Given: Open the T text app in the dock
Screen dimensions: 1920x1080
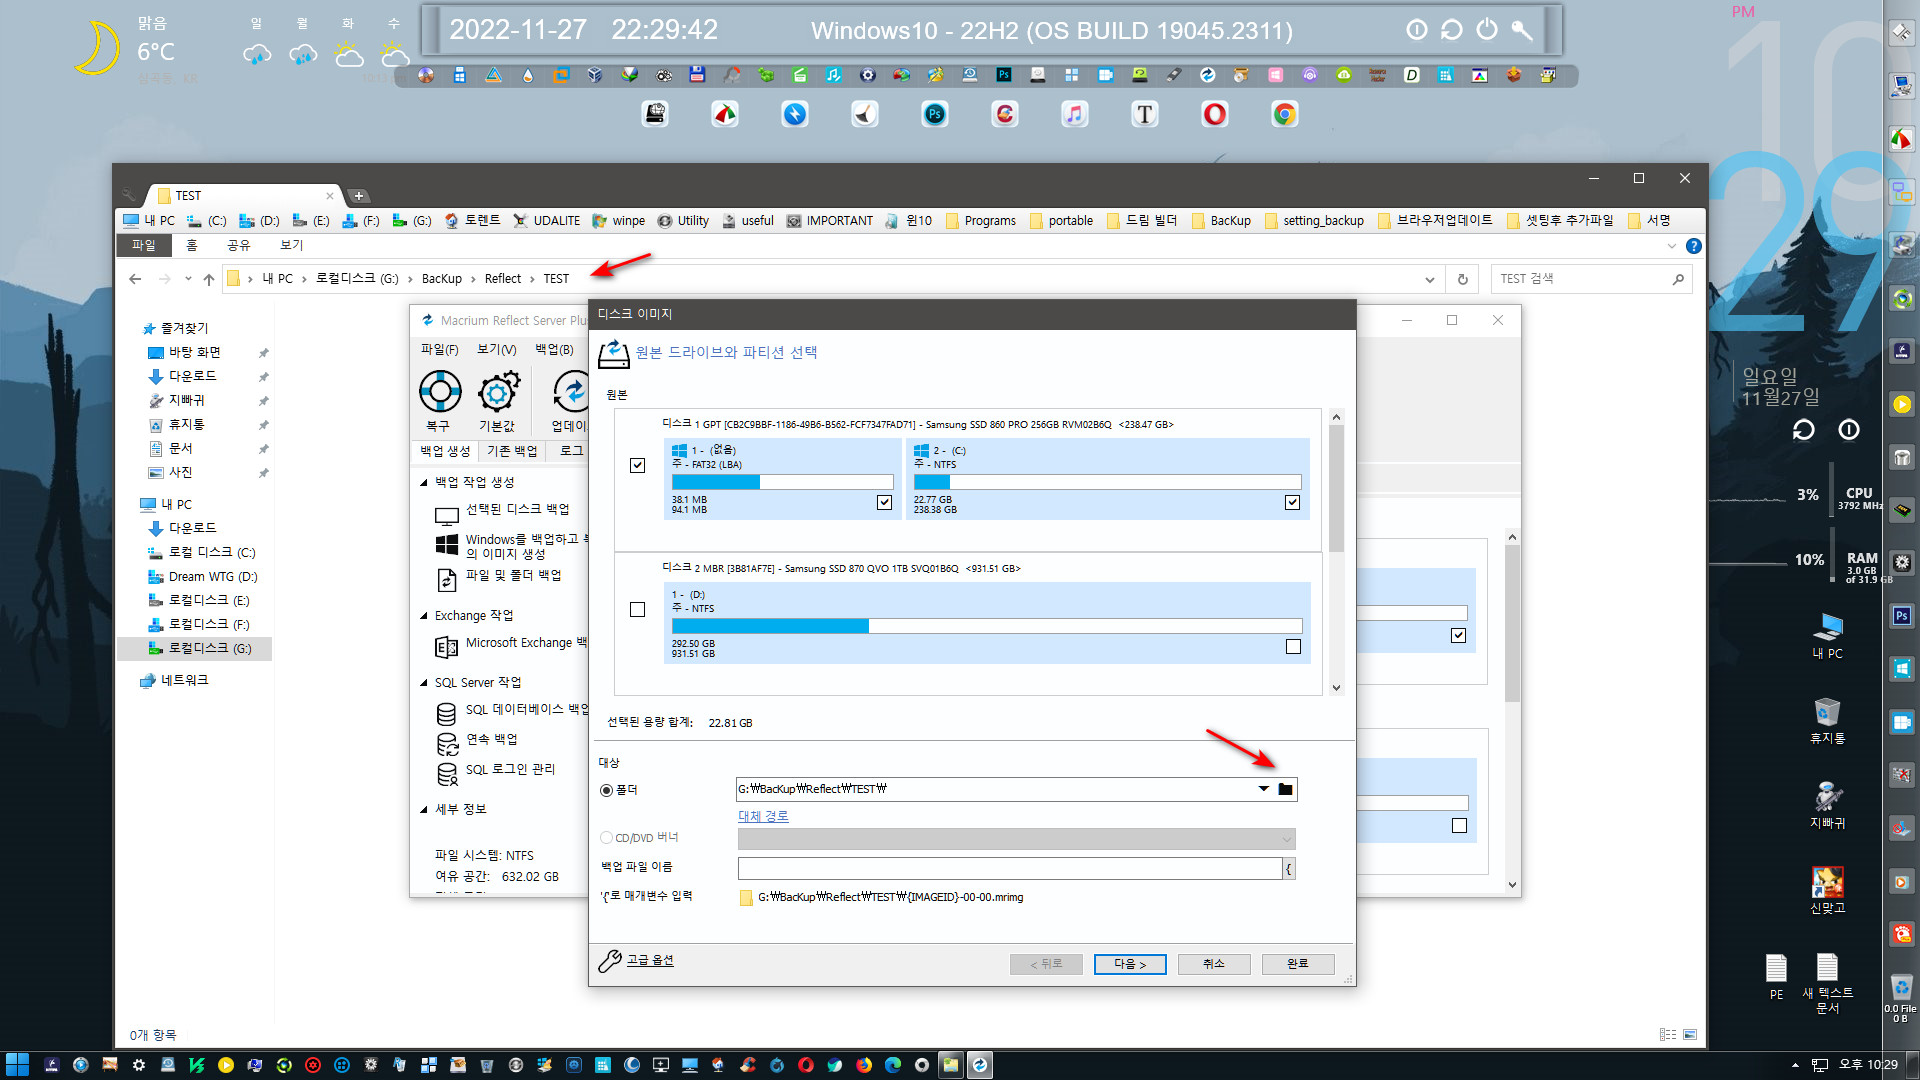Looking at the screenshot, I should click(1144, 114).
